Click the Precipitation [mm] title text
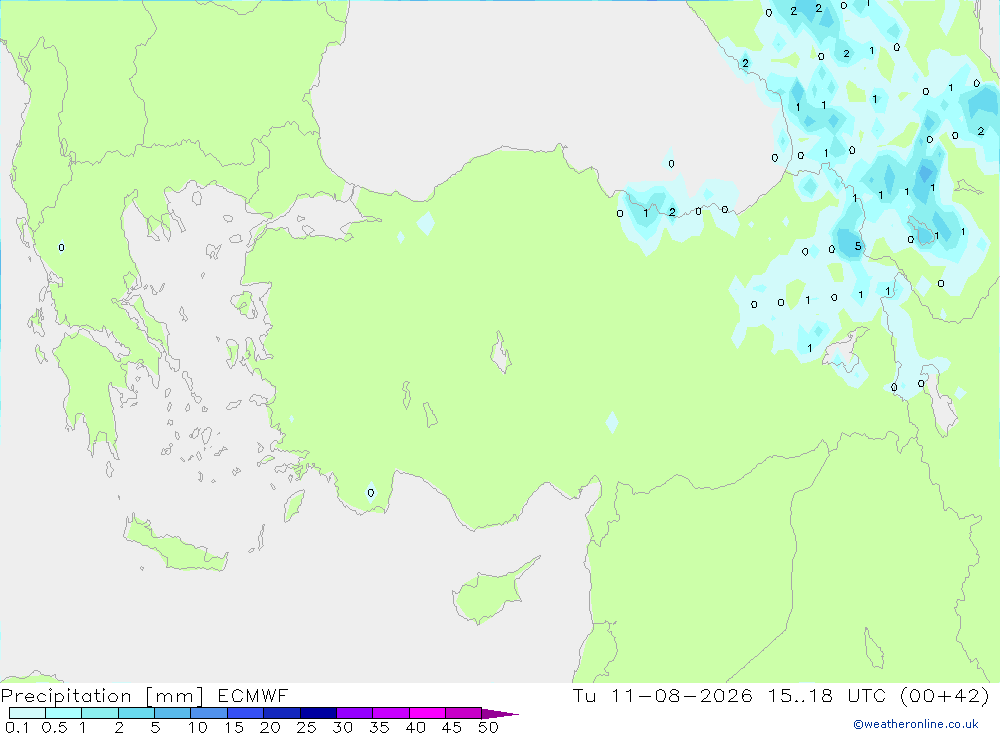The width and height of the screenshot is (1000, 733). point(102,696)
